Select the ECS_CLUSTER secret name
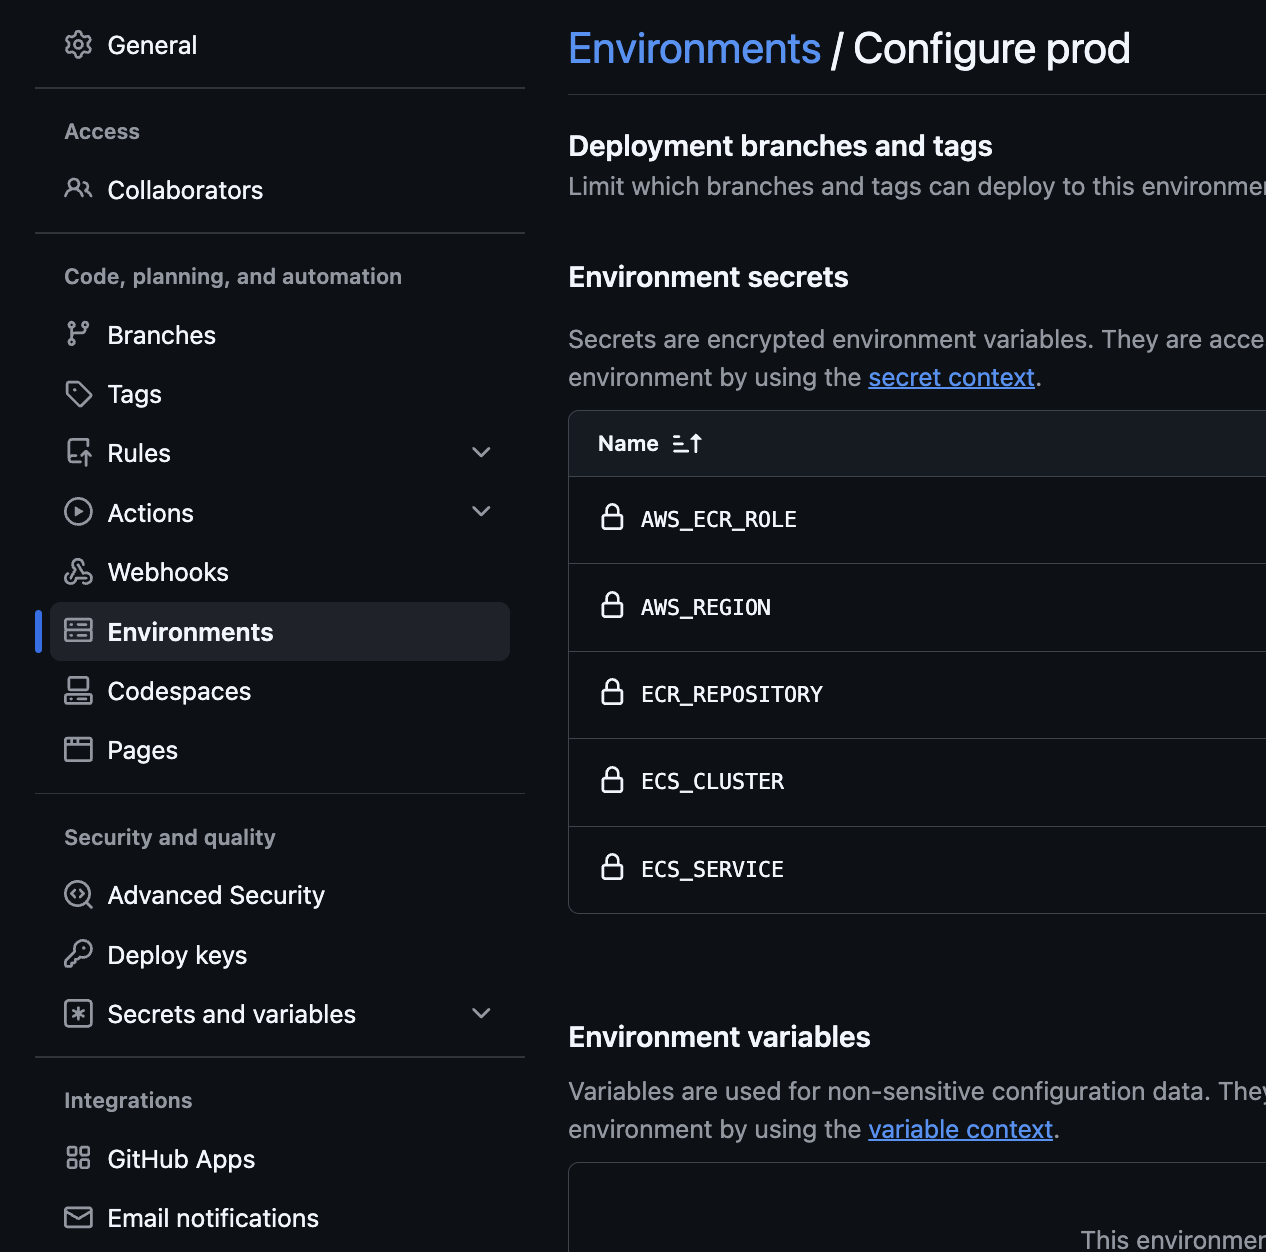 (713, 781)
